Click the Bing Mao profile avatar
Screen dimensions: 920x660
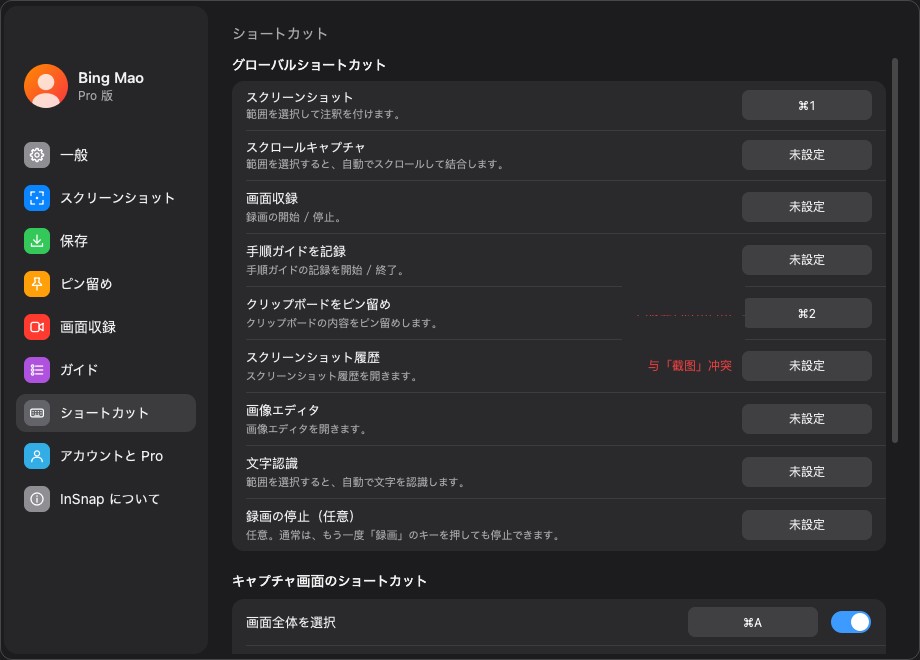coord(46,86)
